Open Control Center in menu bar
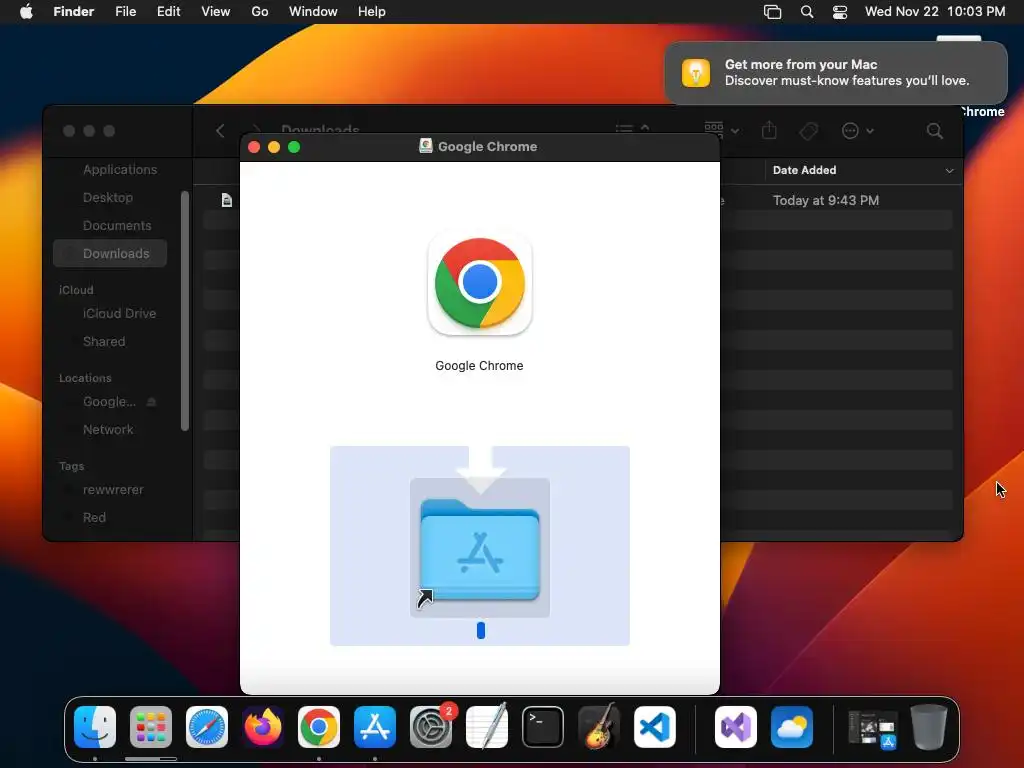1024x768 pixels. pyautogui.click(x=840, y=12)
